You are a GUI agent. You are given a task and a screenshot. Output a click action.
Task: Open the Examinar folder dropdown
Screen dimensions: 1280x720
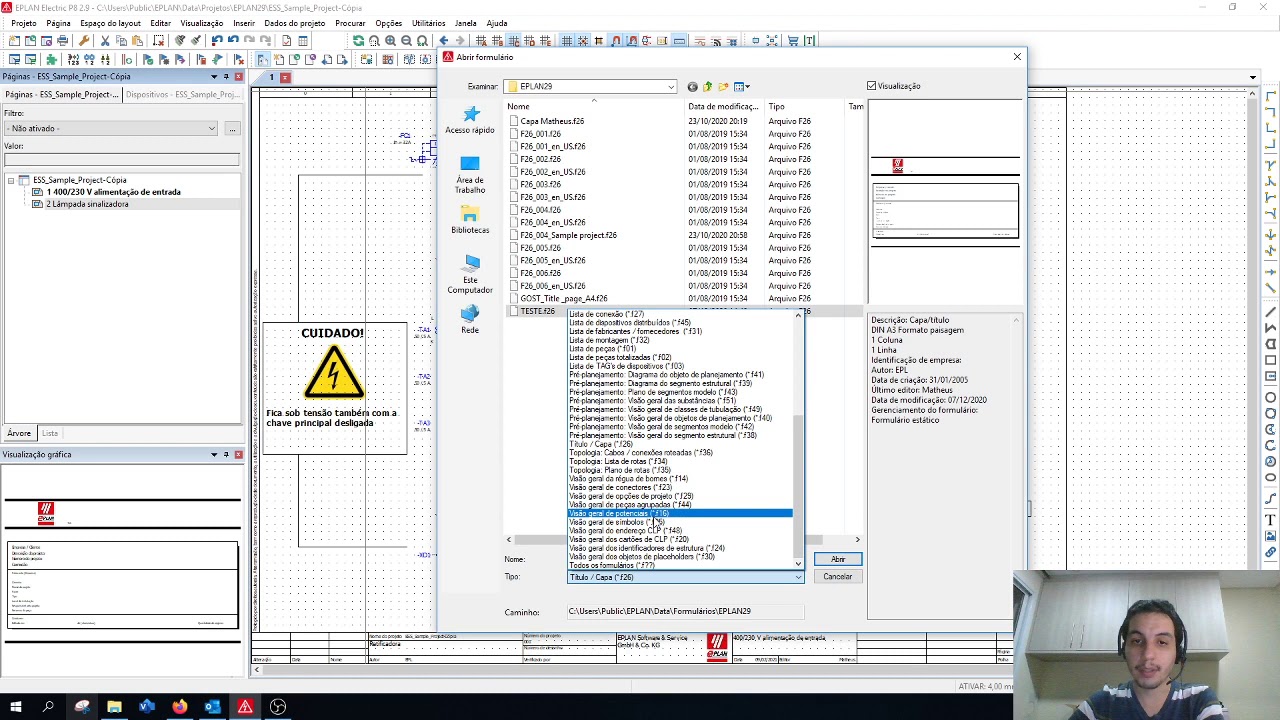point(671,87)
